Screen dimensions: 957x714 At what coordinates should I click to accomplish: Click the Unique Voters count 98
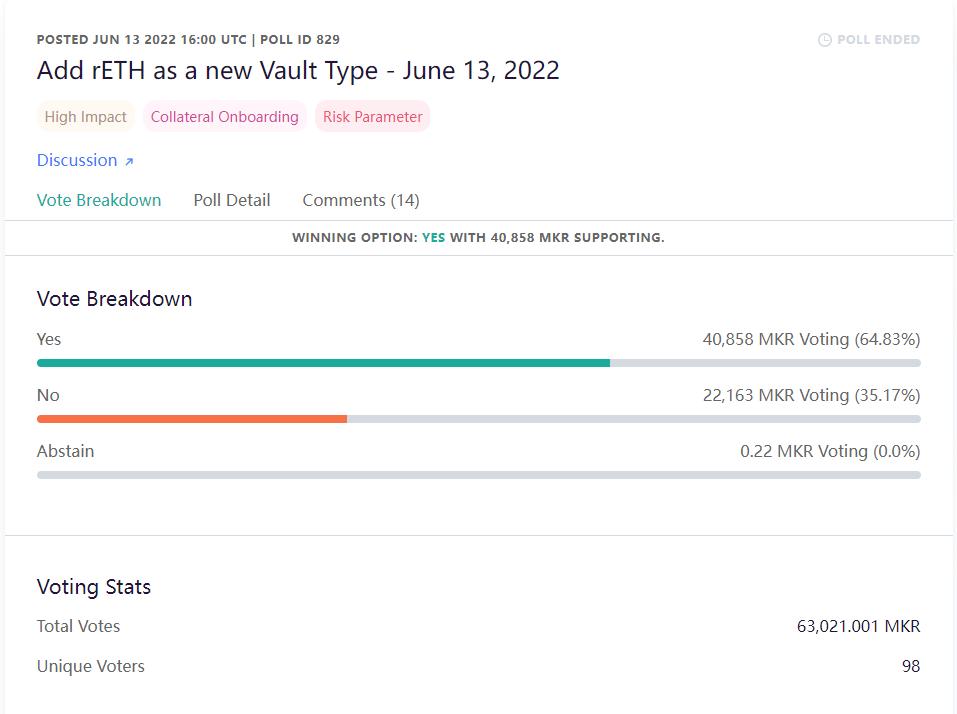(910, 666)
